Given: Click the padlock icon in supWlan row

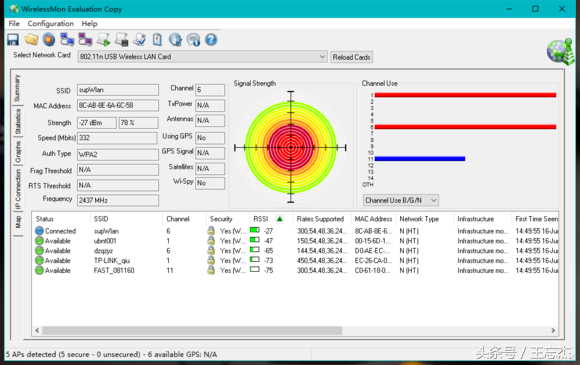Looking at the screenshot, I should (211, 231).
